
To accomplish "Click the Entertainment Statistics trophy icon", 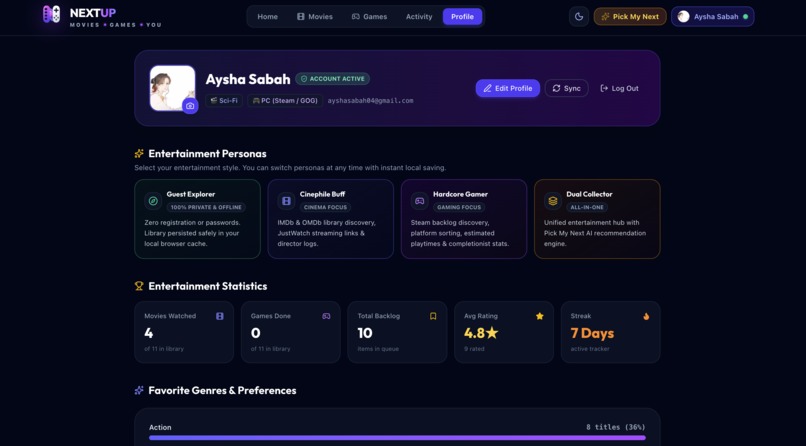I will point(139,286).
